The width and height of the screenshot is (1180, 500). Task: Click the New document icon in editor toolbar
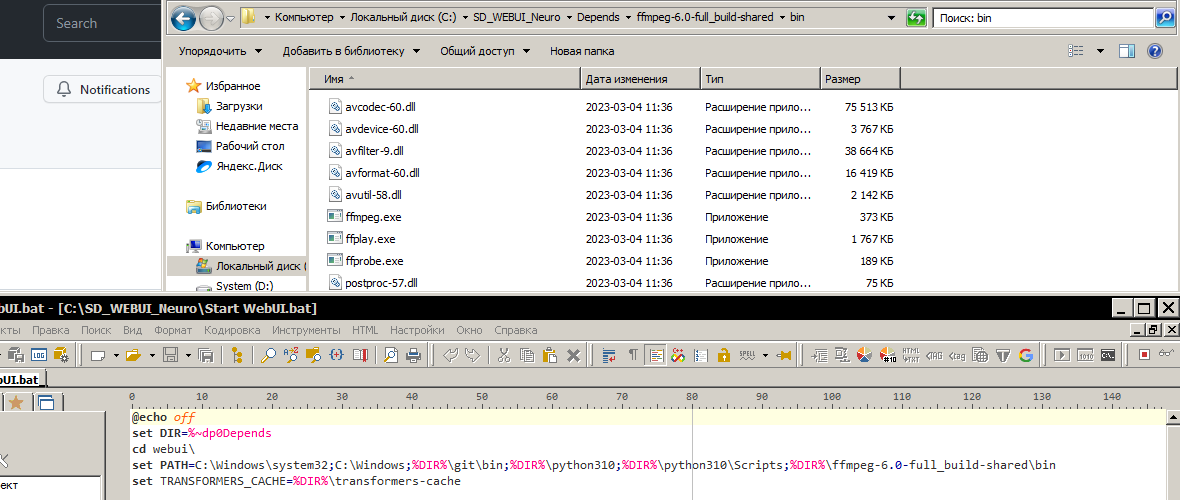tap(98, 355)
